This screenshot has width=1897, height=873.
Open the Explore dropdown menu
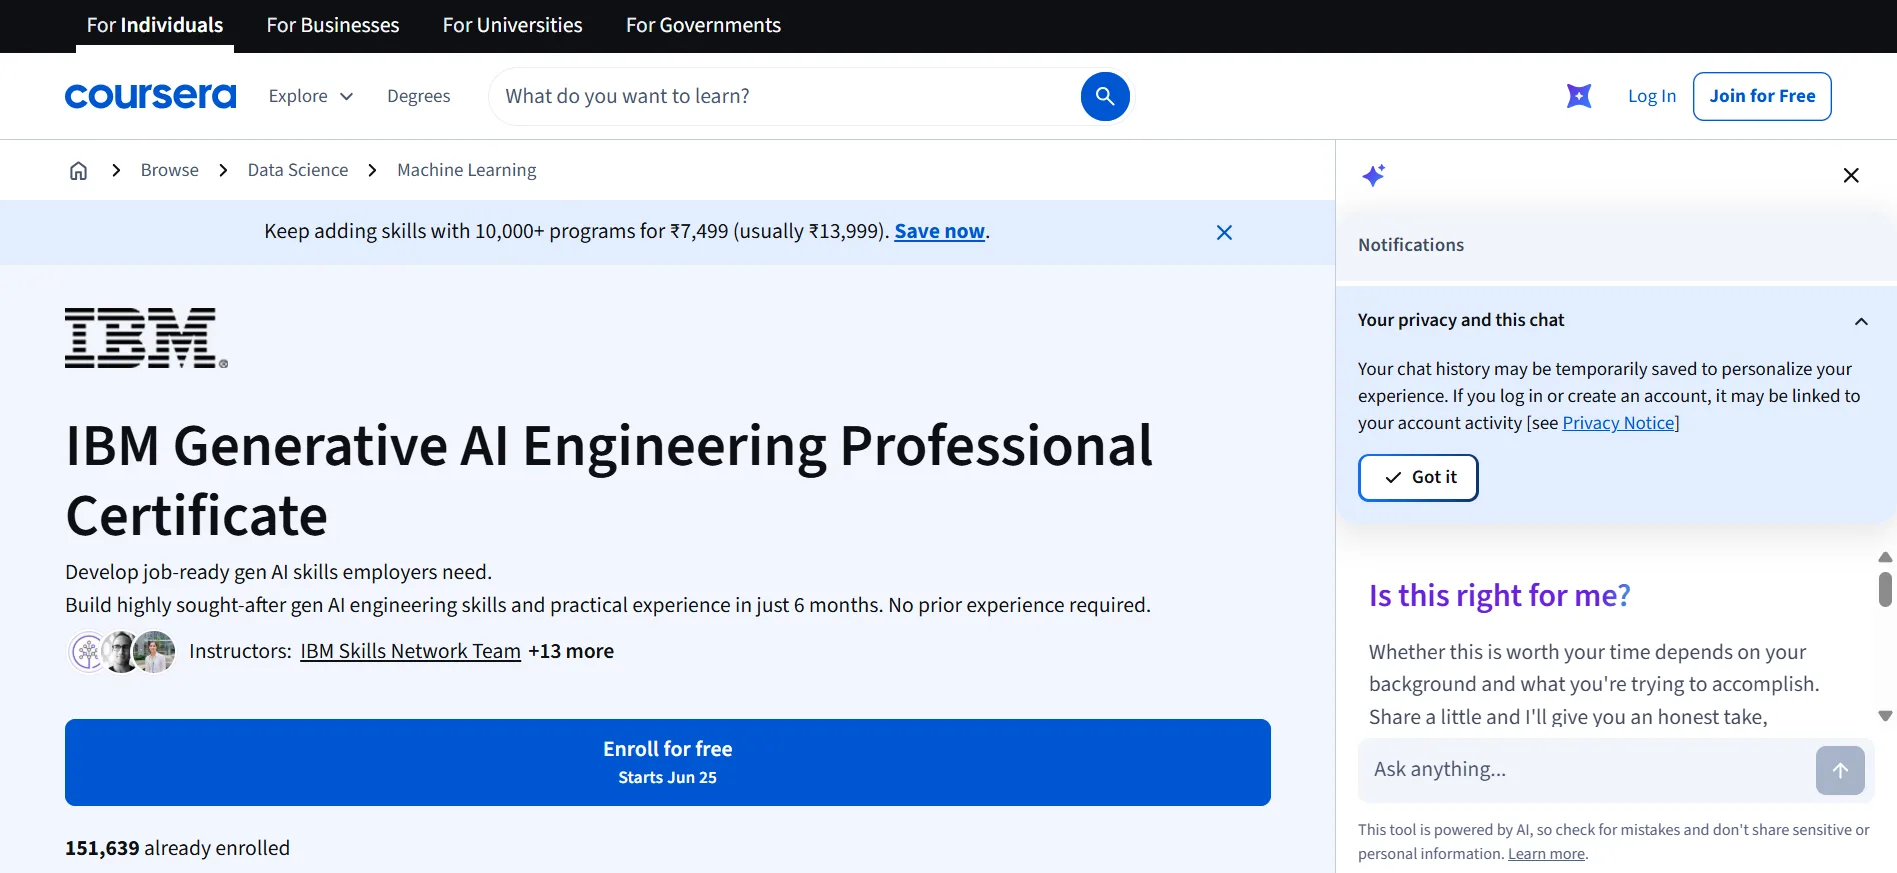click(x=311, y=96)
